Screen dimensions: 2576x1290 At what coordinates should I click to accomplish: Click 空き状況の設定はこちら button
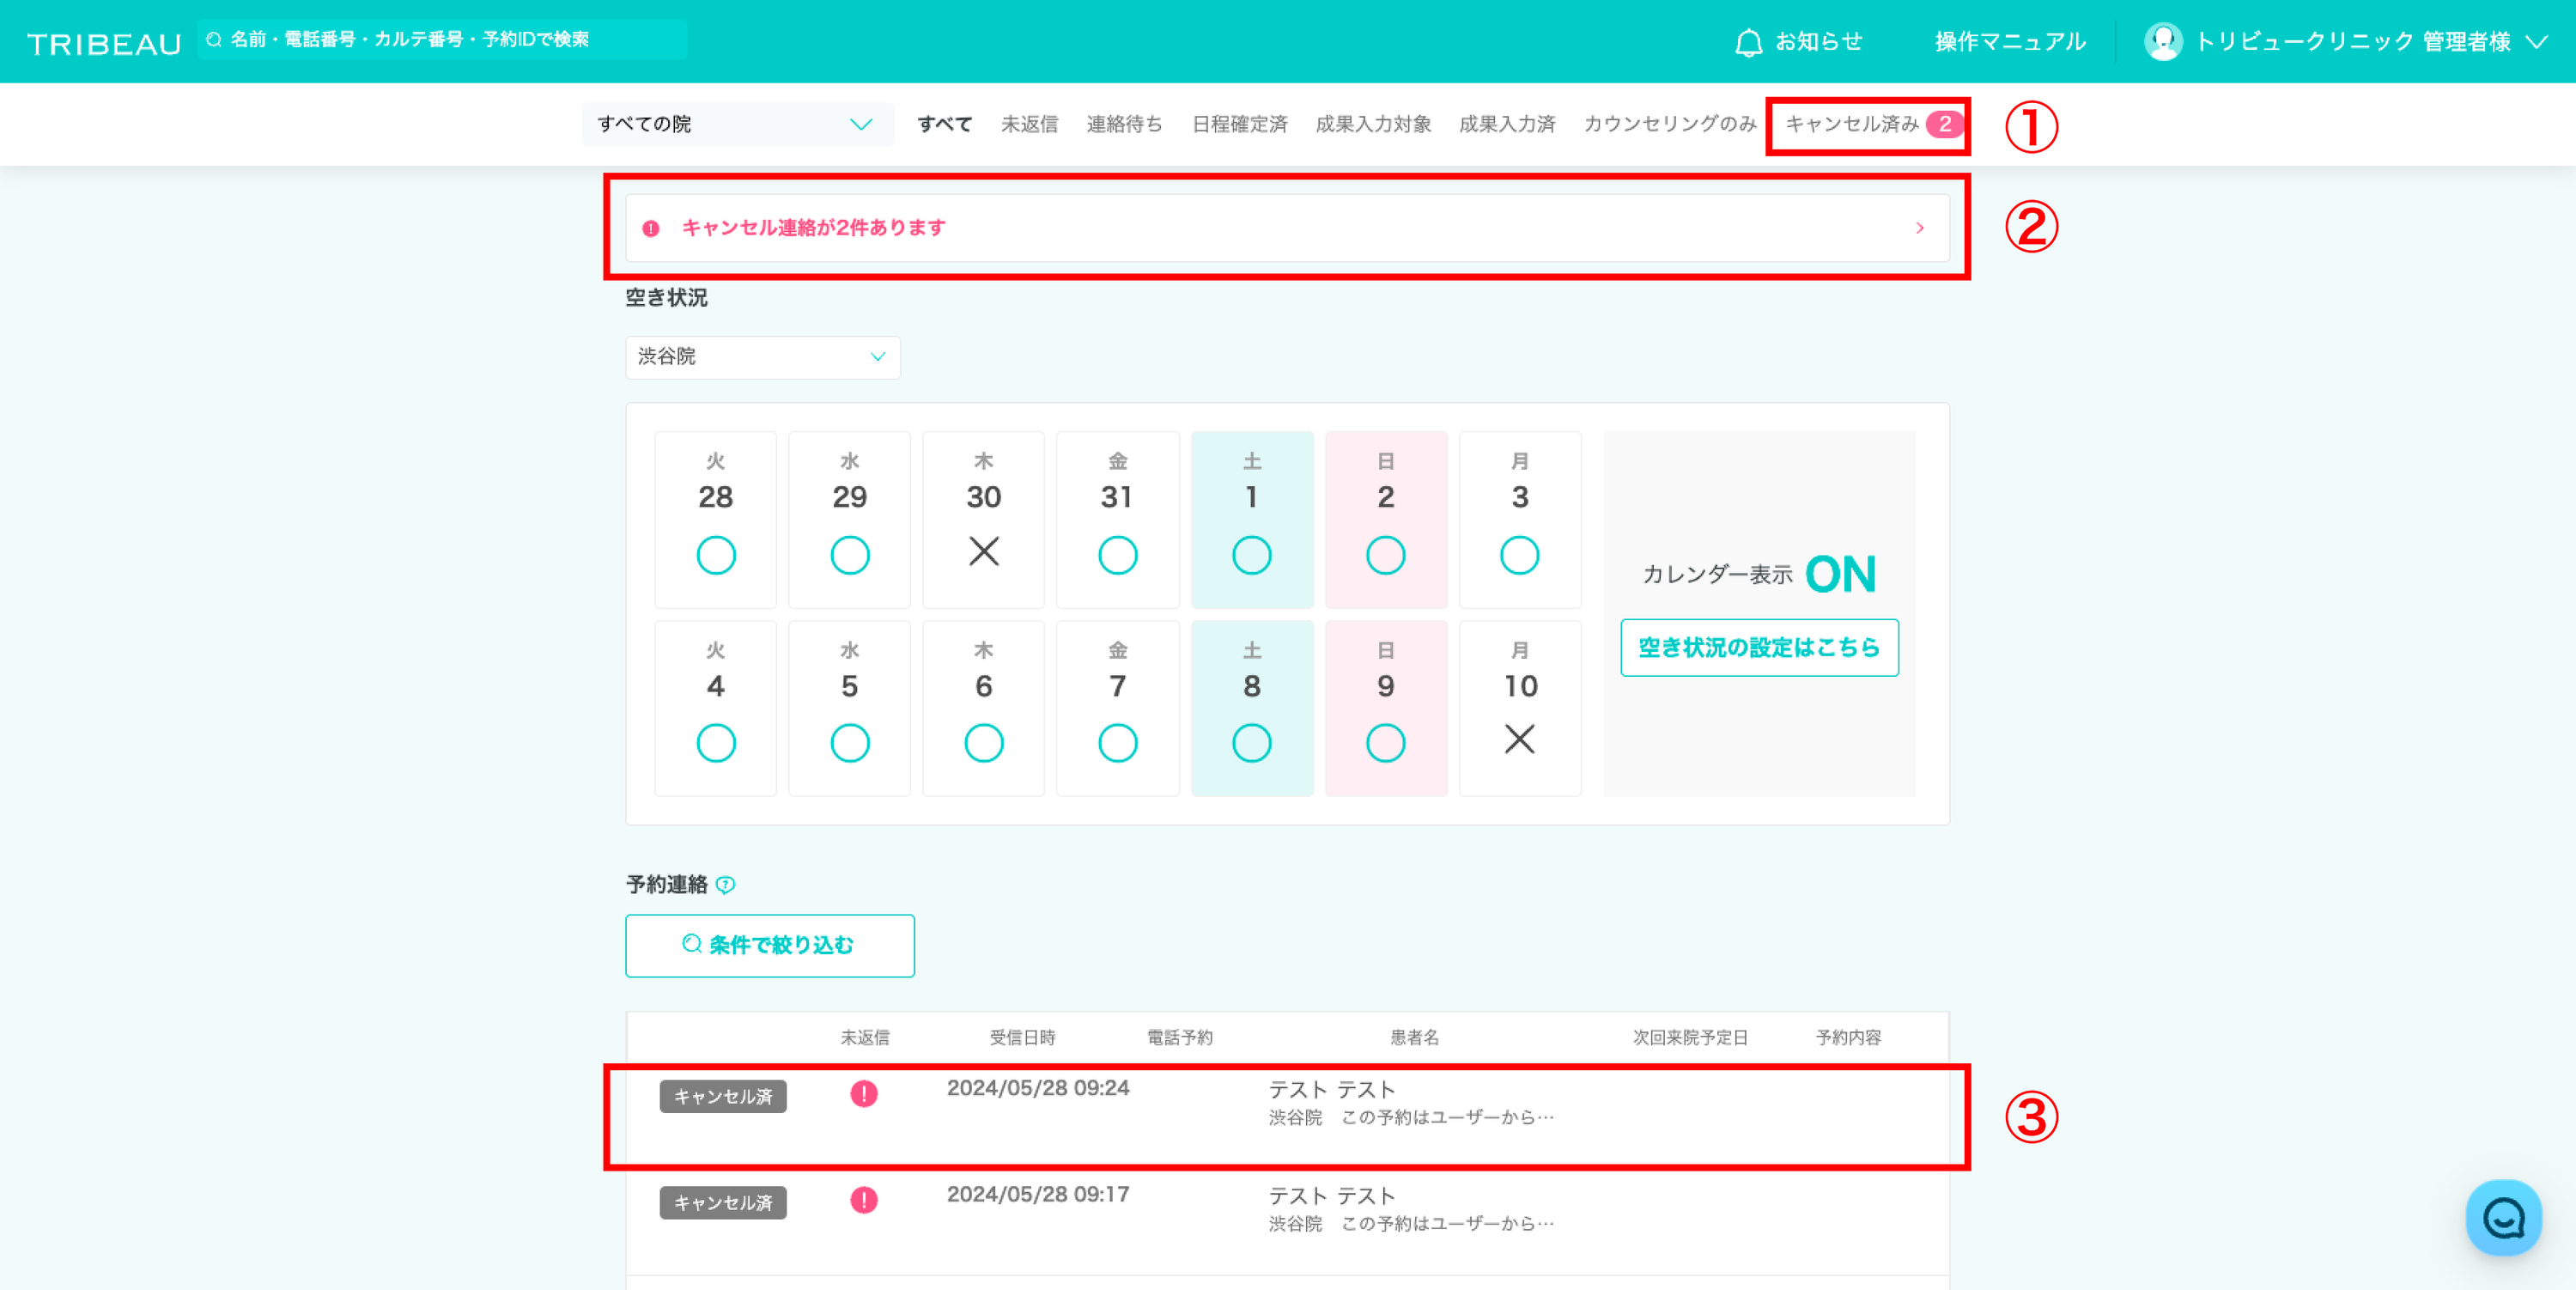(1759, 648)
